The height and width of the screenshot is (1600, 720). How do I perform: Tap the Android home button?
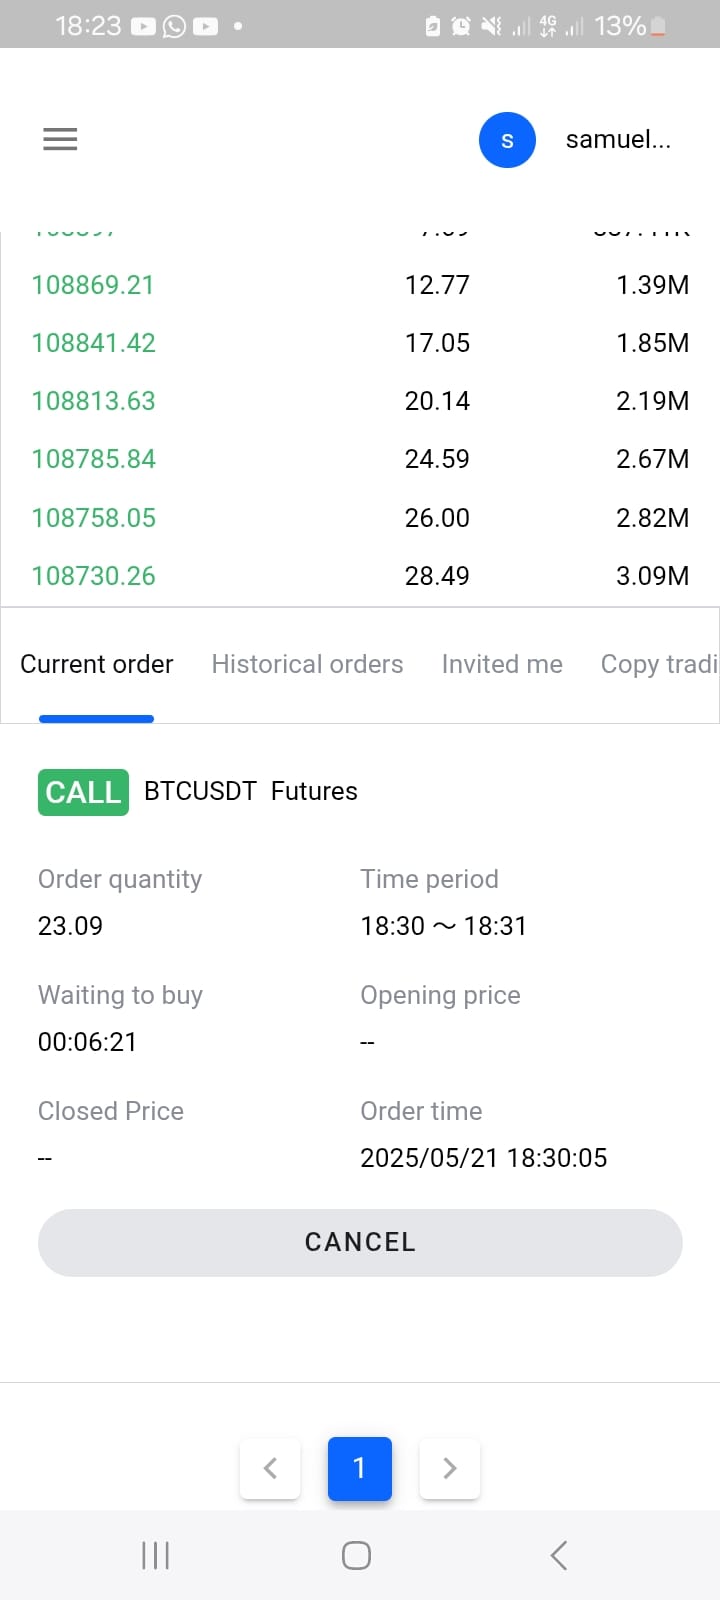[356, 1555]
